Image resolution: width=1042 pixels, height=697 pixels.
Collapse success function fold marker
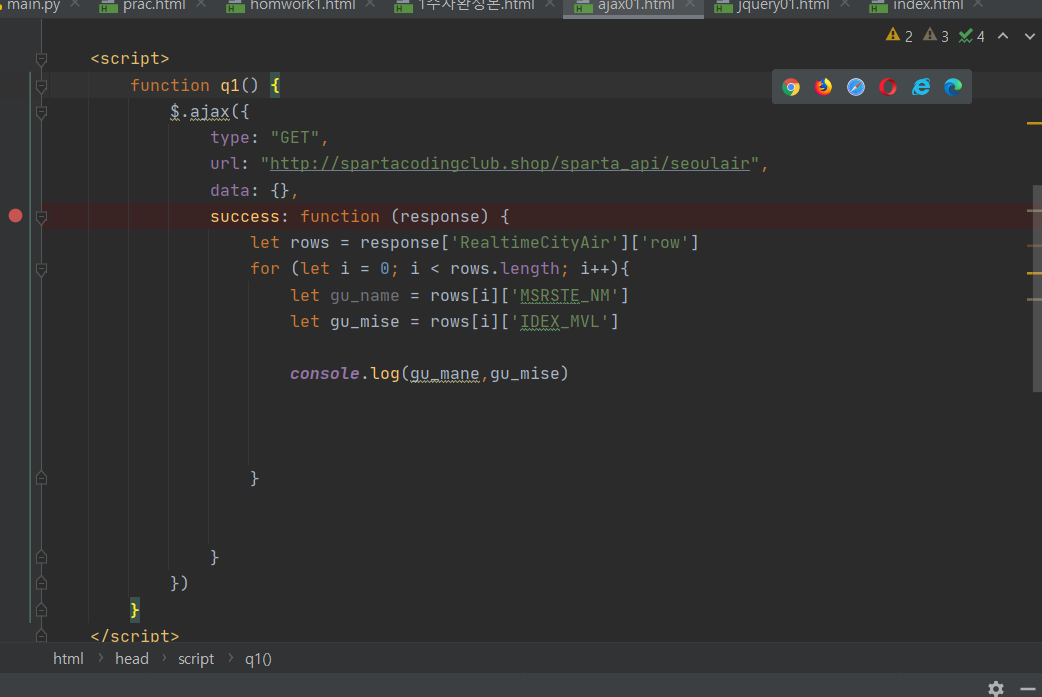pyautogui.click(x=41, y=217)
